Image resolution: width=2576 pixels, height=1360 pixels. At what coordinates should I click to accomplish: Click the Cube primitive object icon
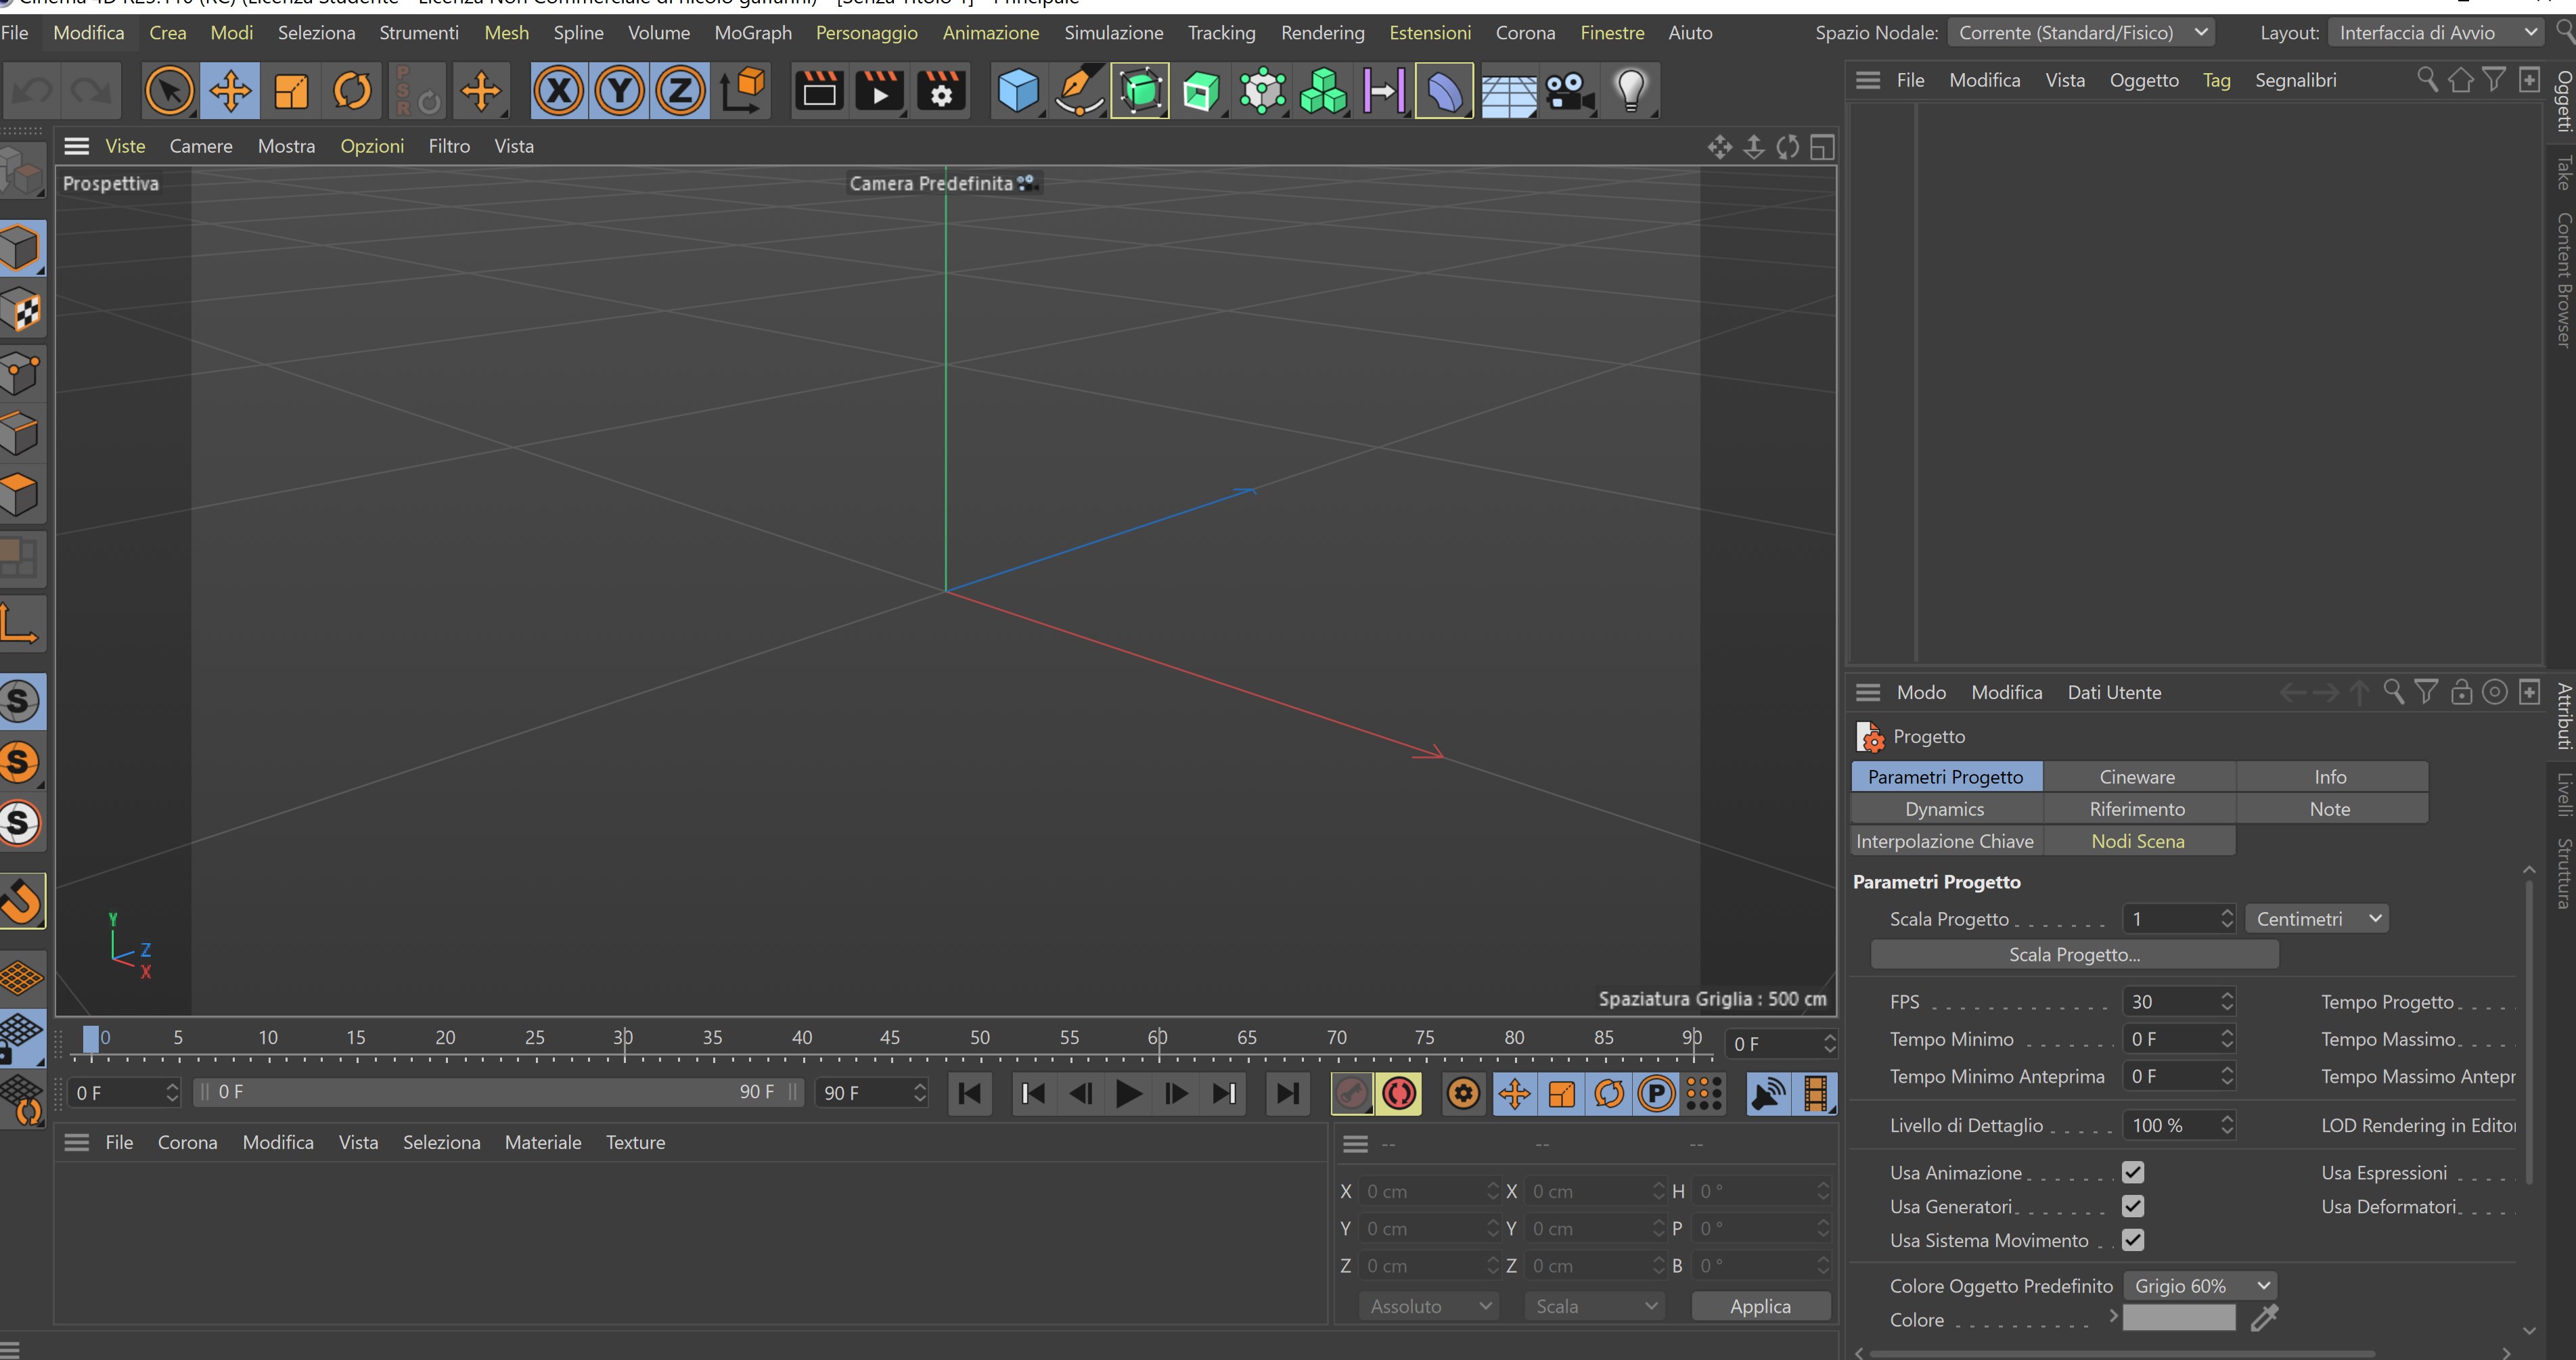pyautogui.click(x=1017, y=91)
